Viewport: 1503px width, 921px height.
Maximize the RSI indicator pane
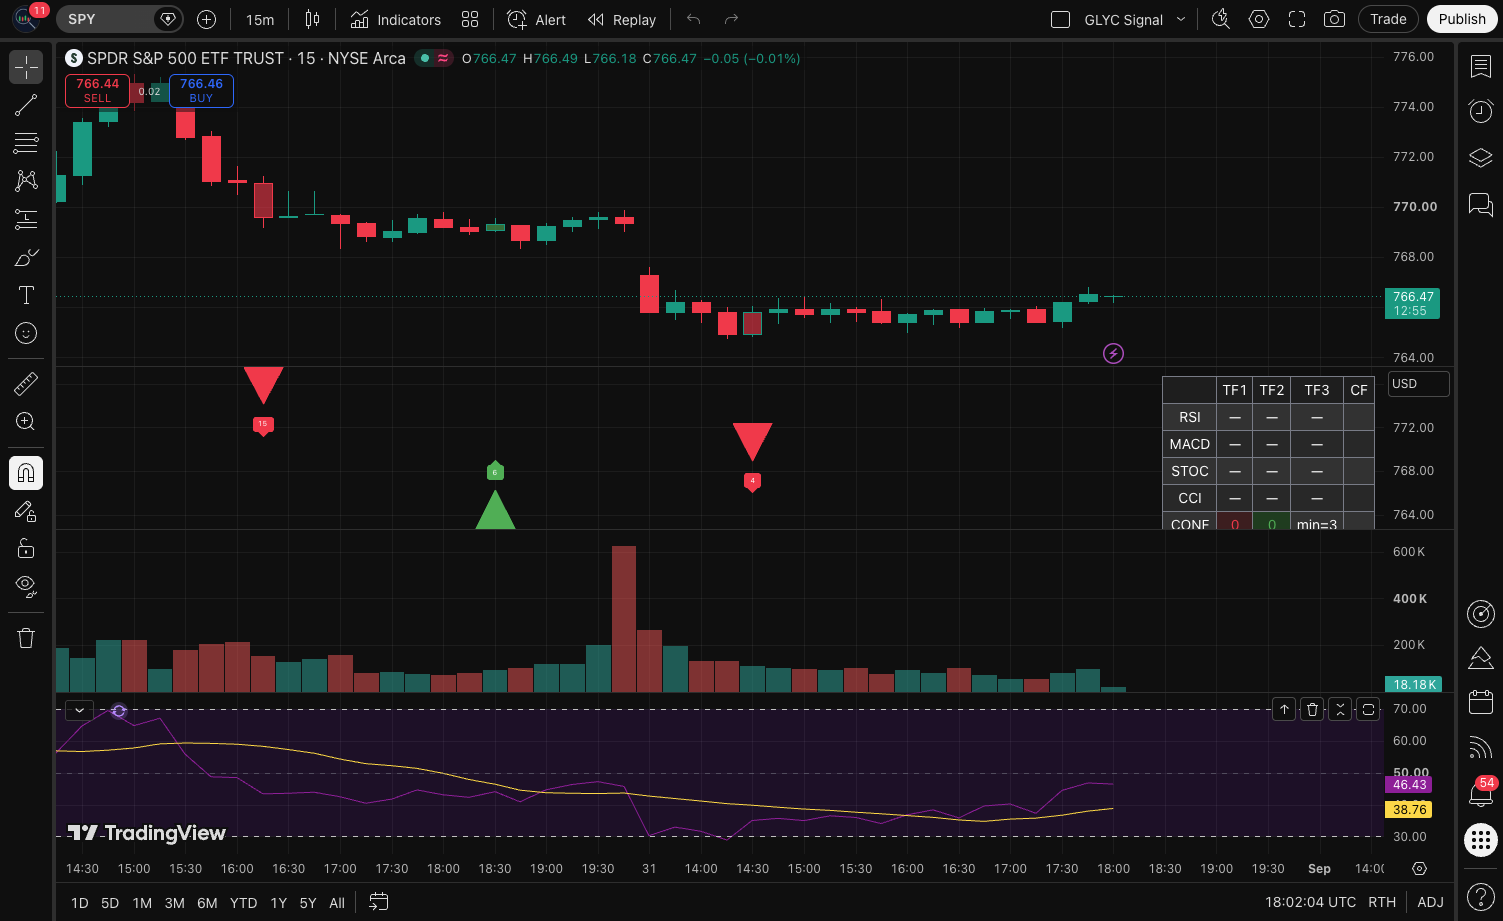(1368, 709)
